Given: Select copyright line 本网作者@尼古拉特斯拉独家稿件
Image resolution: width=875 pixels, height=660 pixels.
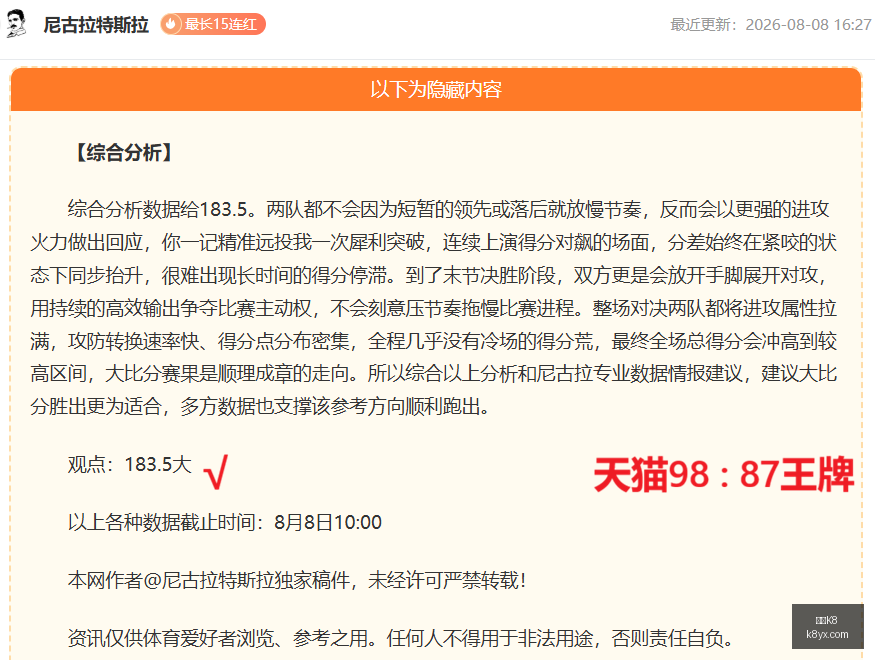Looking at the screenshot, I should (x=296, y=580).
